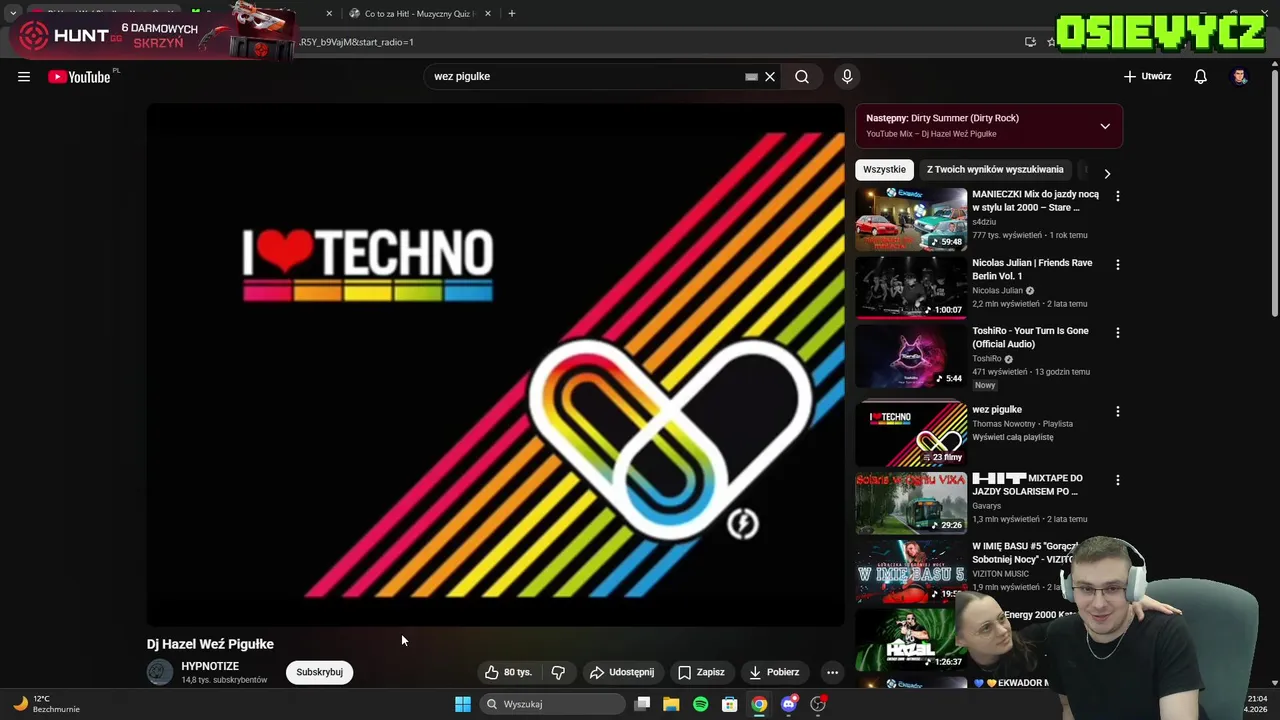This screenshot has height=720, width=1280.
Task: Open MANIECZKI Mix video thumbnail
Action: 911,218
